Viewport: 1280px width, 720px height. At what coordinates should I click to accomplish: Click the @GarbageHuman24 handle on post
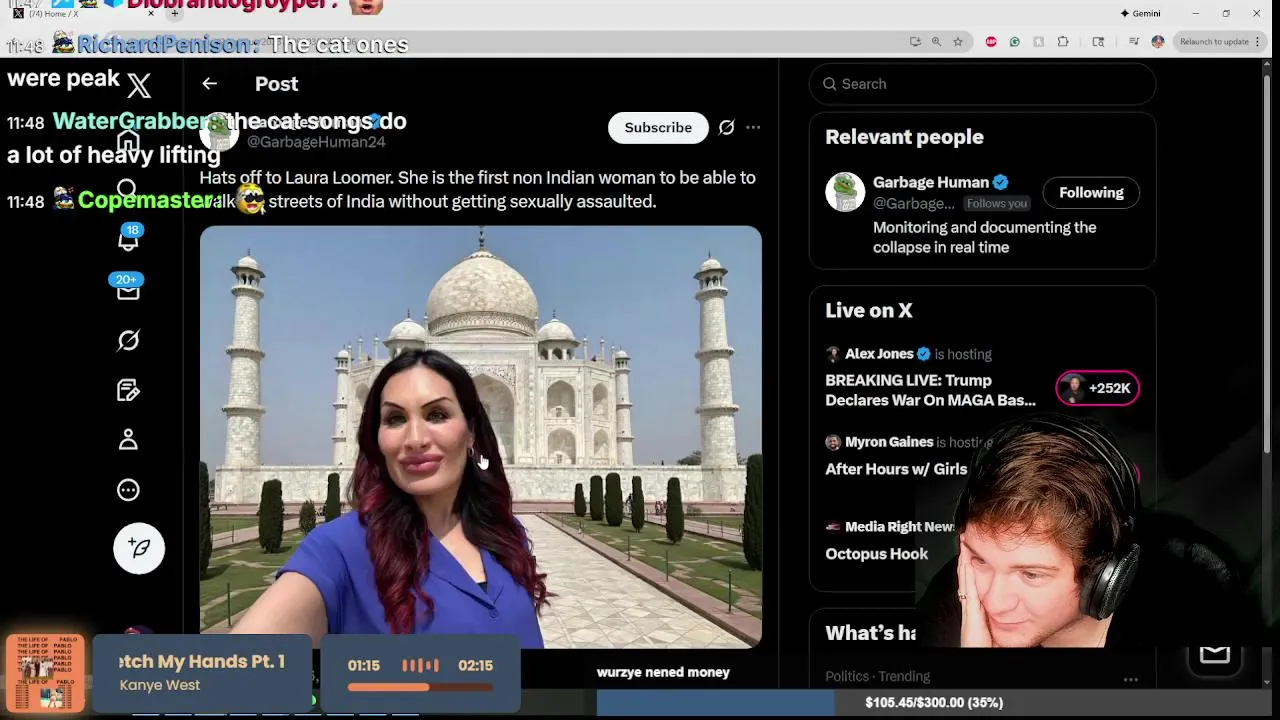click(316, 142)
